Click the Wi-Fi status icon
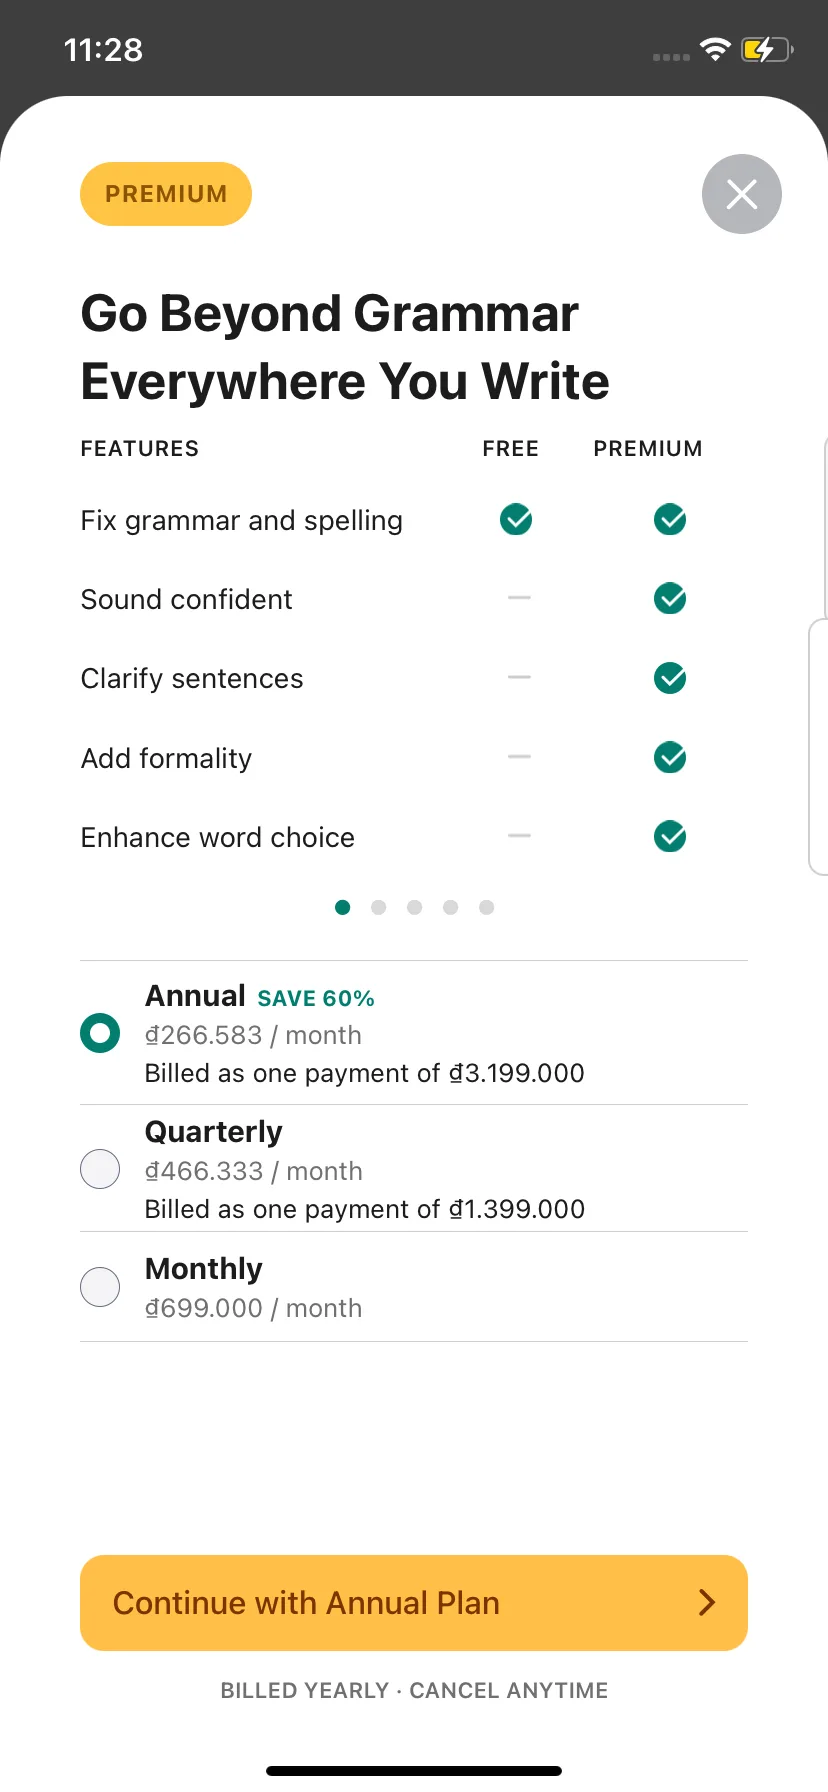This screenshot has height=1792, width=828. click(715, 49)
